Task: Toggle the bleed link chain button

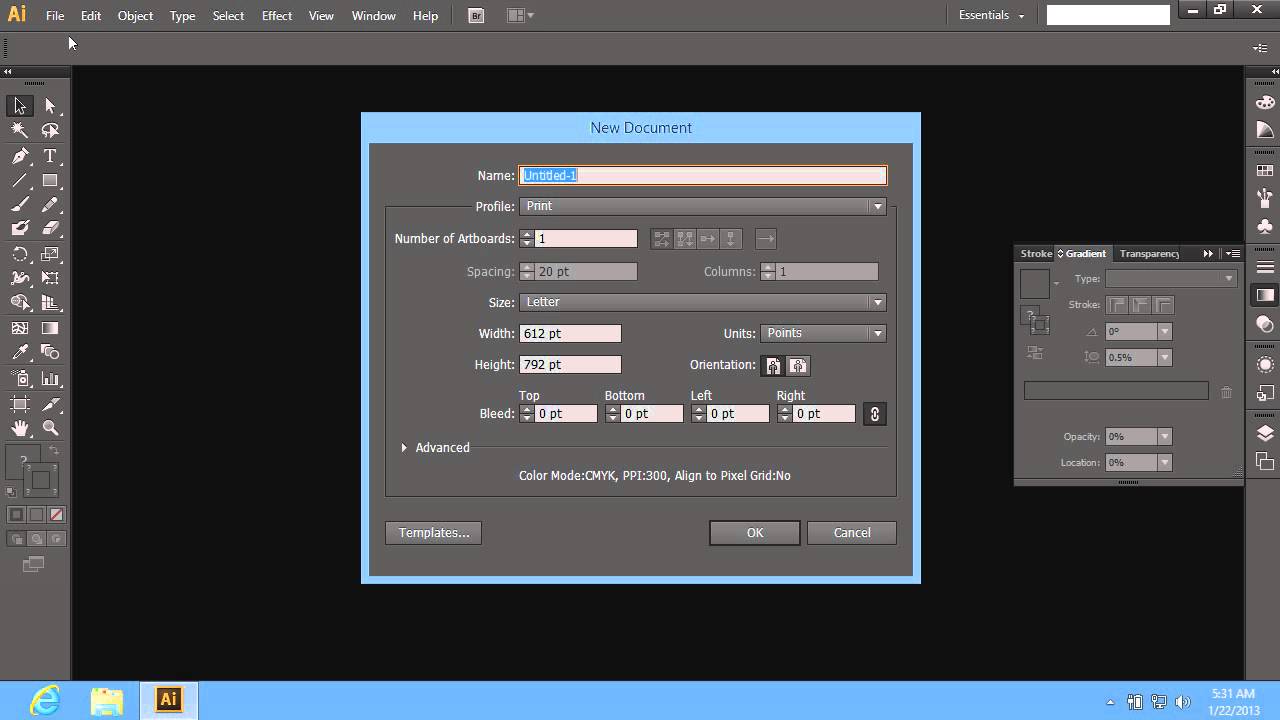Action: coord(875,414)
